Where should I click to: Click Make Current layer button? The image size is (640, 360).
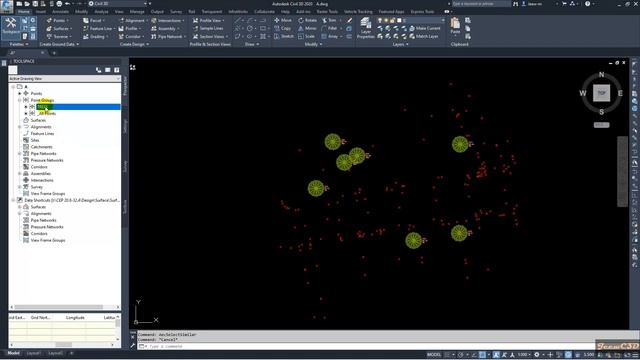[x=425, y=28]
